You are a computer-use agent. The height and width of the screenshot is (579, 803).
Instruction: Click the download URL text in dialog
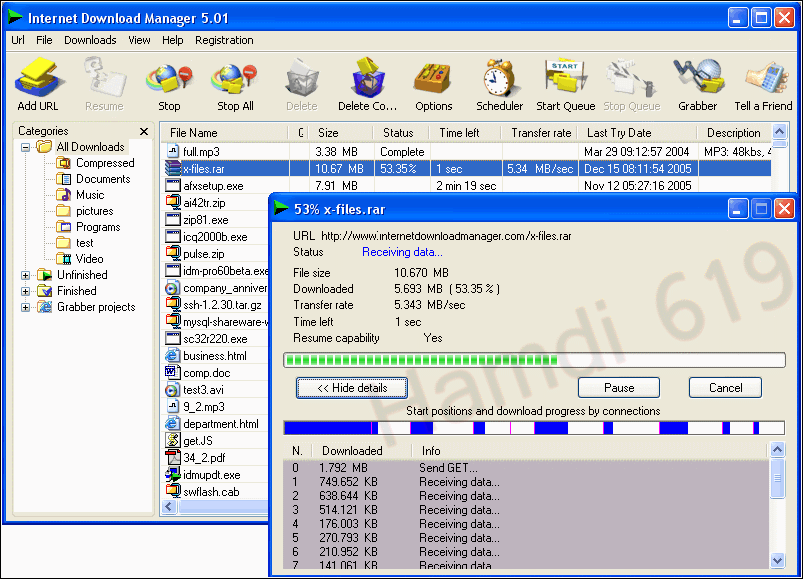click(x=446, y=236)
